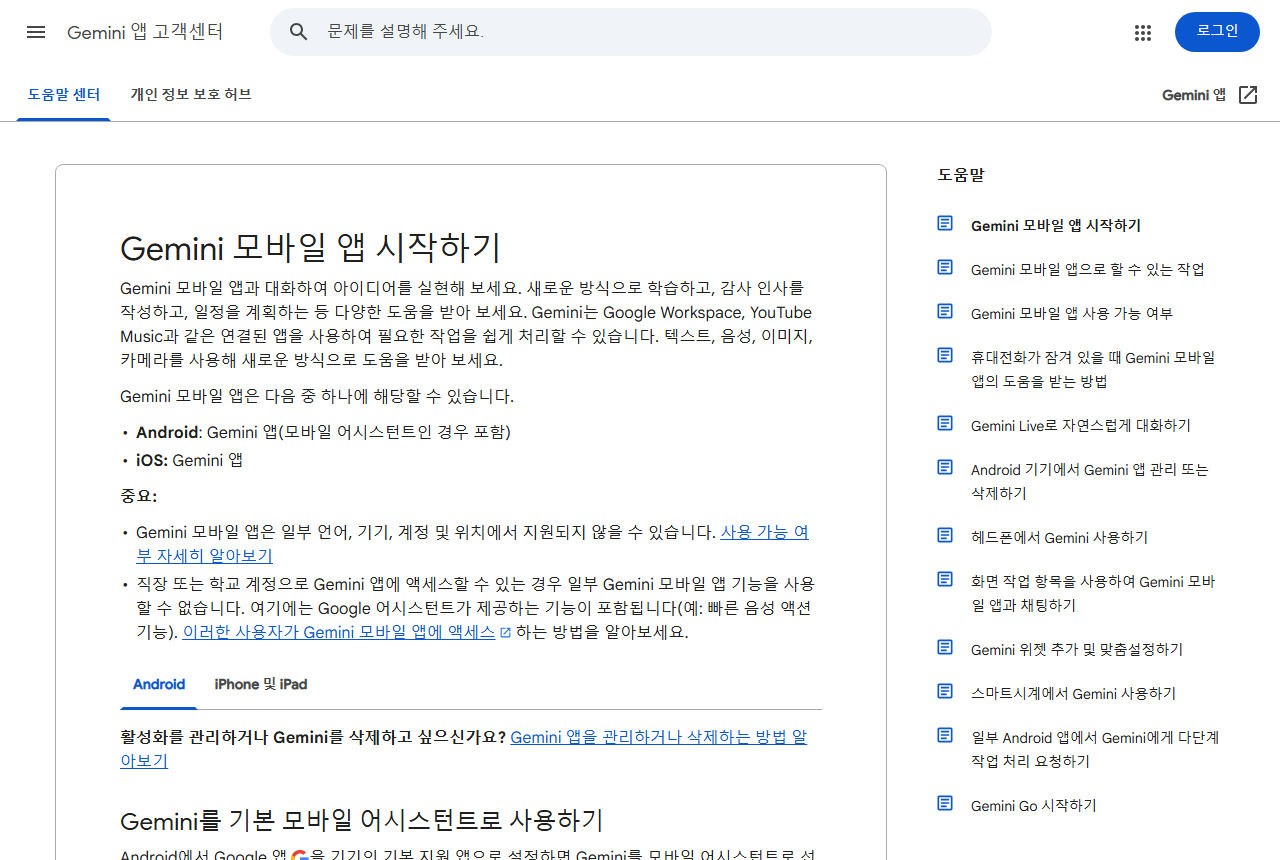Image resolution: width=1280 pixels, height=860 pixels.
Task: Click the article icon beside Android 기기에서 Gemini 앱 관리
Action: [945, 467]
